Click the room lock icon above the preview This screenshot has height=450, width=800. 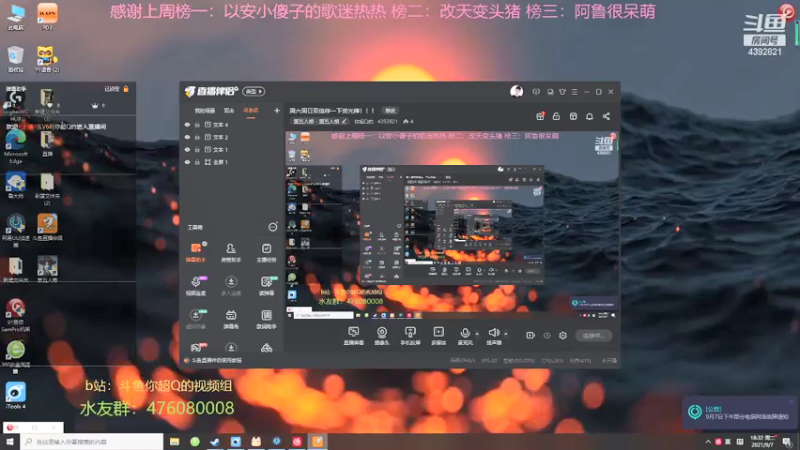[556, 116]
